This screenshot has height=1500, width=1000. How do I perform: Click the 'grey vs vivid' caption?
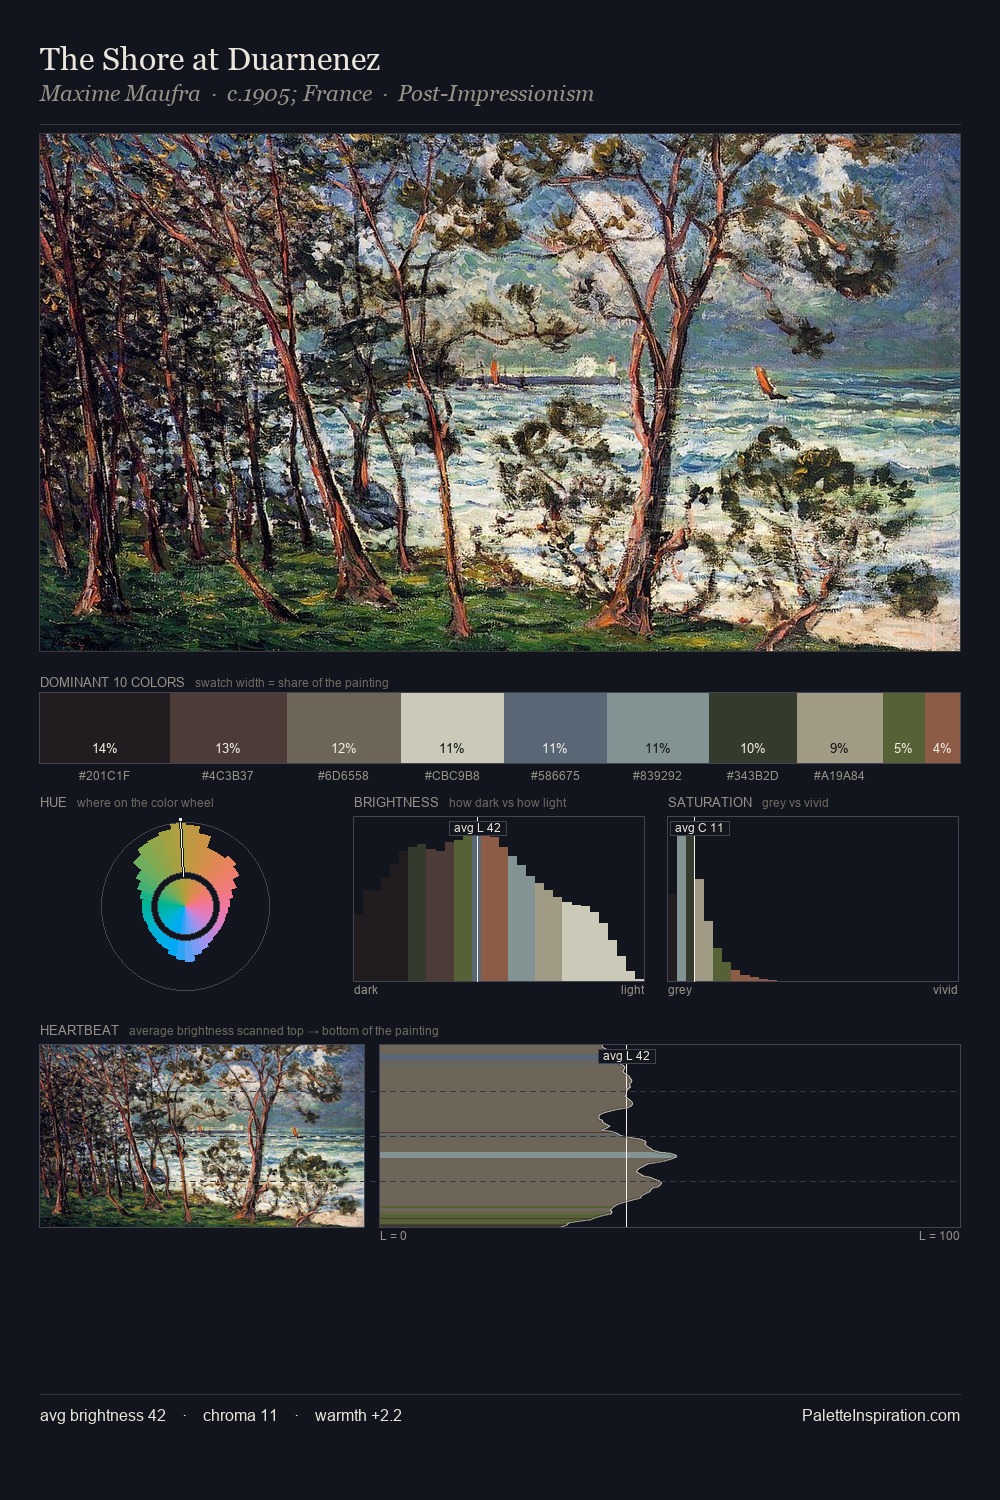click(795, 803)
